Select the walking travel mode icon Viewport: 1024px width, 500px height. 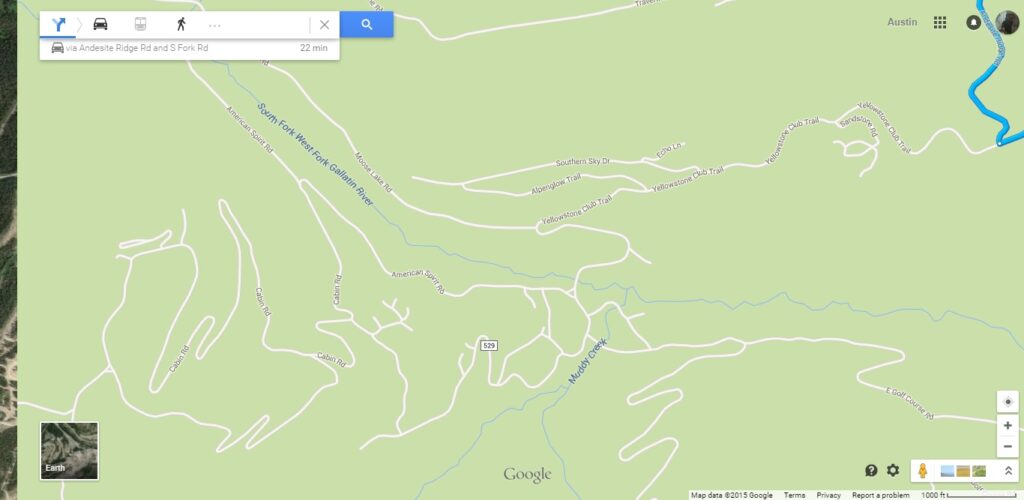[181, 25]
